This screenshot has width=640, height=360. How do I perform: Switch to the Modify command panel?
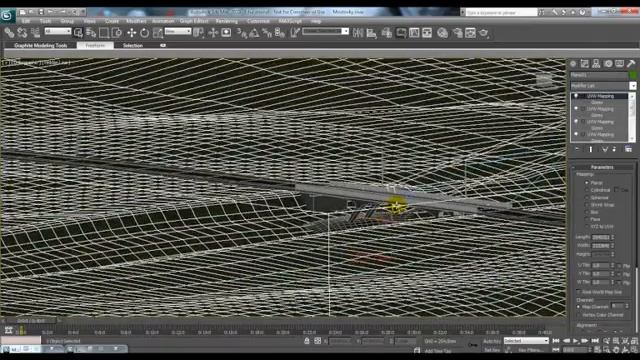tap(584, 64)
